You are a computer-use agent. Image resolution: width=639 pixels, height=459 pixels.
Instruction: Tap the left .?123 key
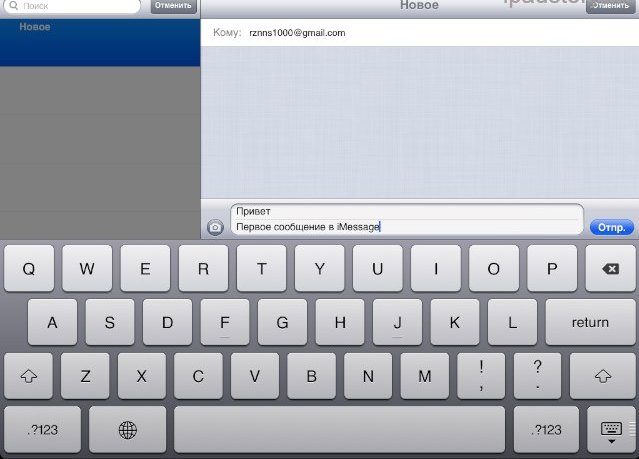point(42,430)
